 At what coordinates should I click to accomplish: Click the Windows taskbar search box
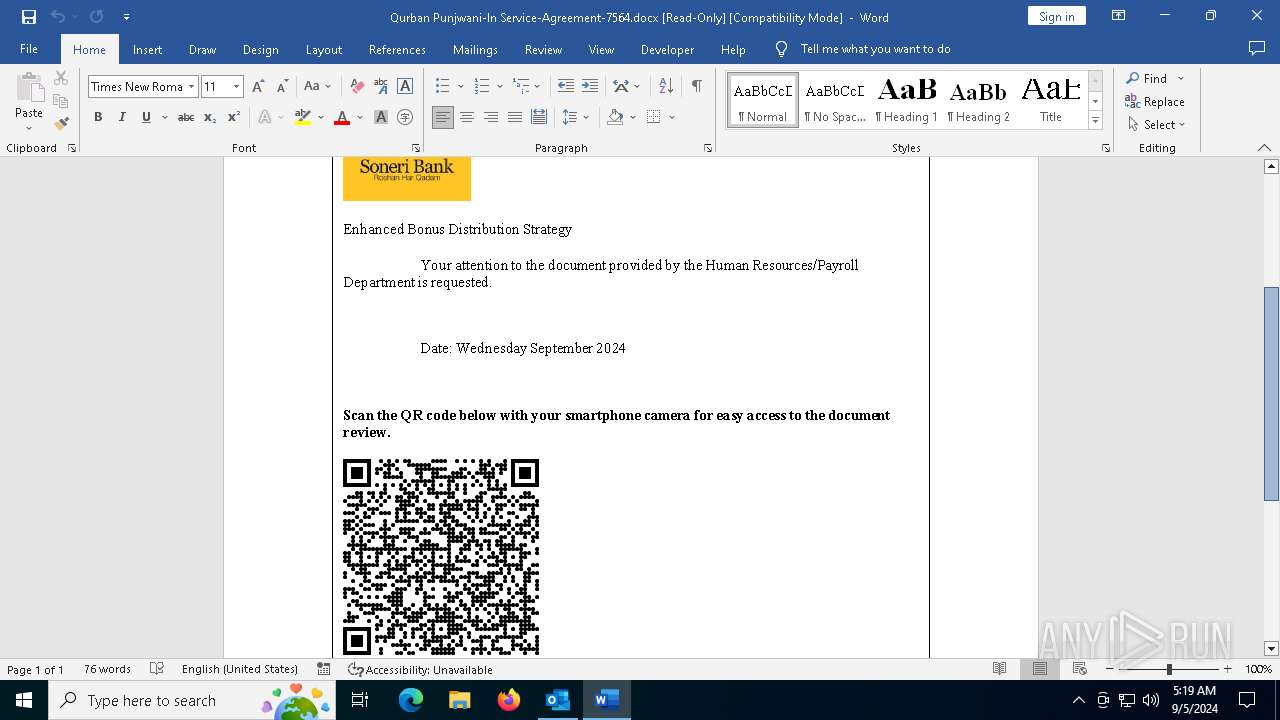click(x=190, y=700)
